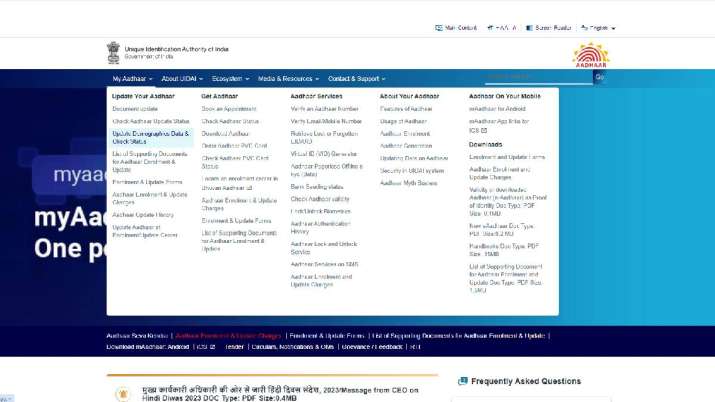The width and height of the screenshot is (715, 402).
Task: Click the Frequently Asked Questions icon
Action: pyautogui.click(x=461, y=381)
